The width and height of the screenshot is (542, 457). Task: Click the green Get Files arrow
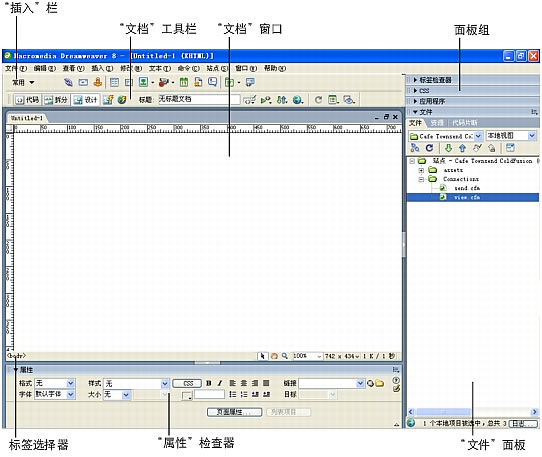click(448, 148)
